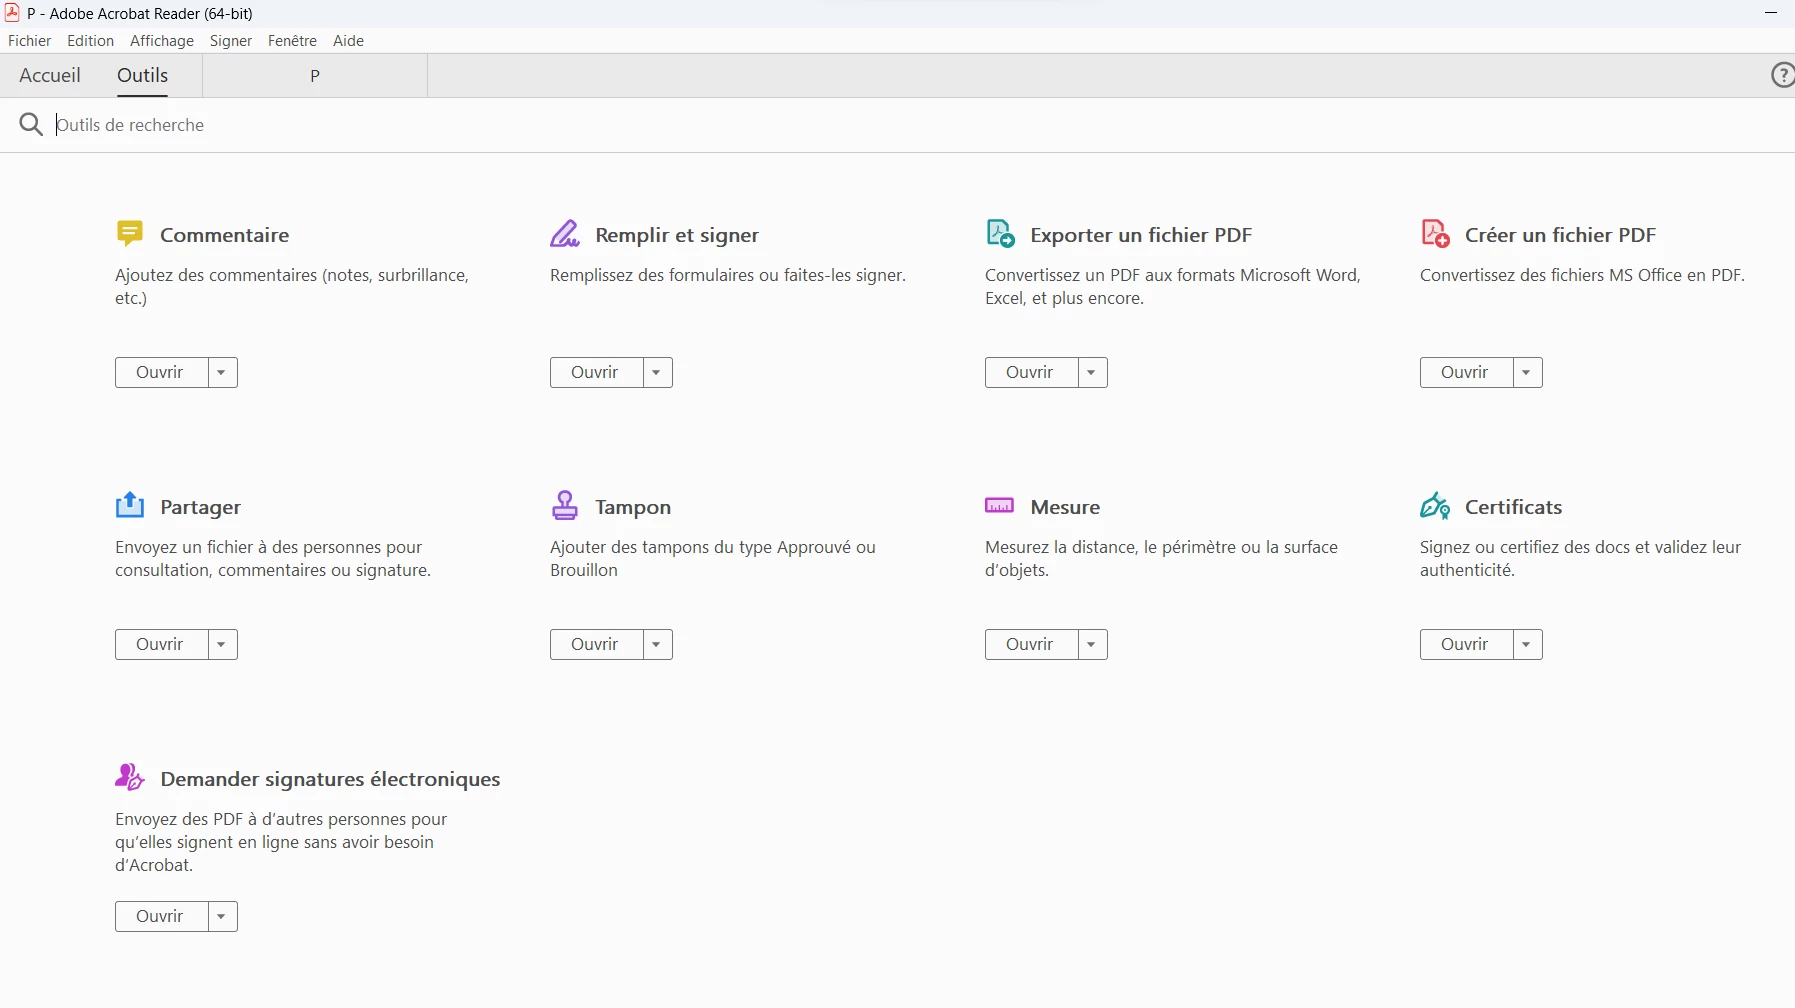Screen dimensions: 1795x1008
Task: Click the green Certificats pen icon
Action: pyautogui.click(x=1435, y=506)
